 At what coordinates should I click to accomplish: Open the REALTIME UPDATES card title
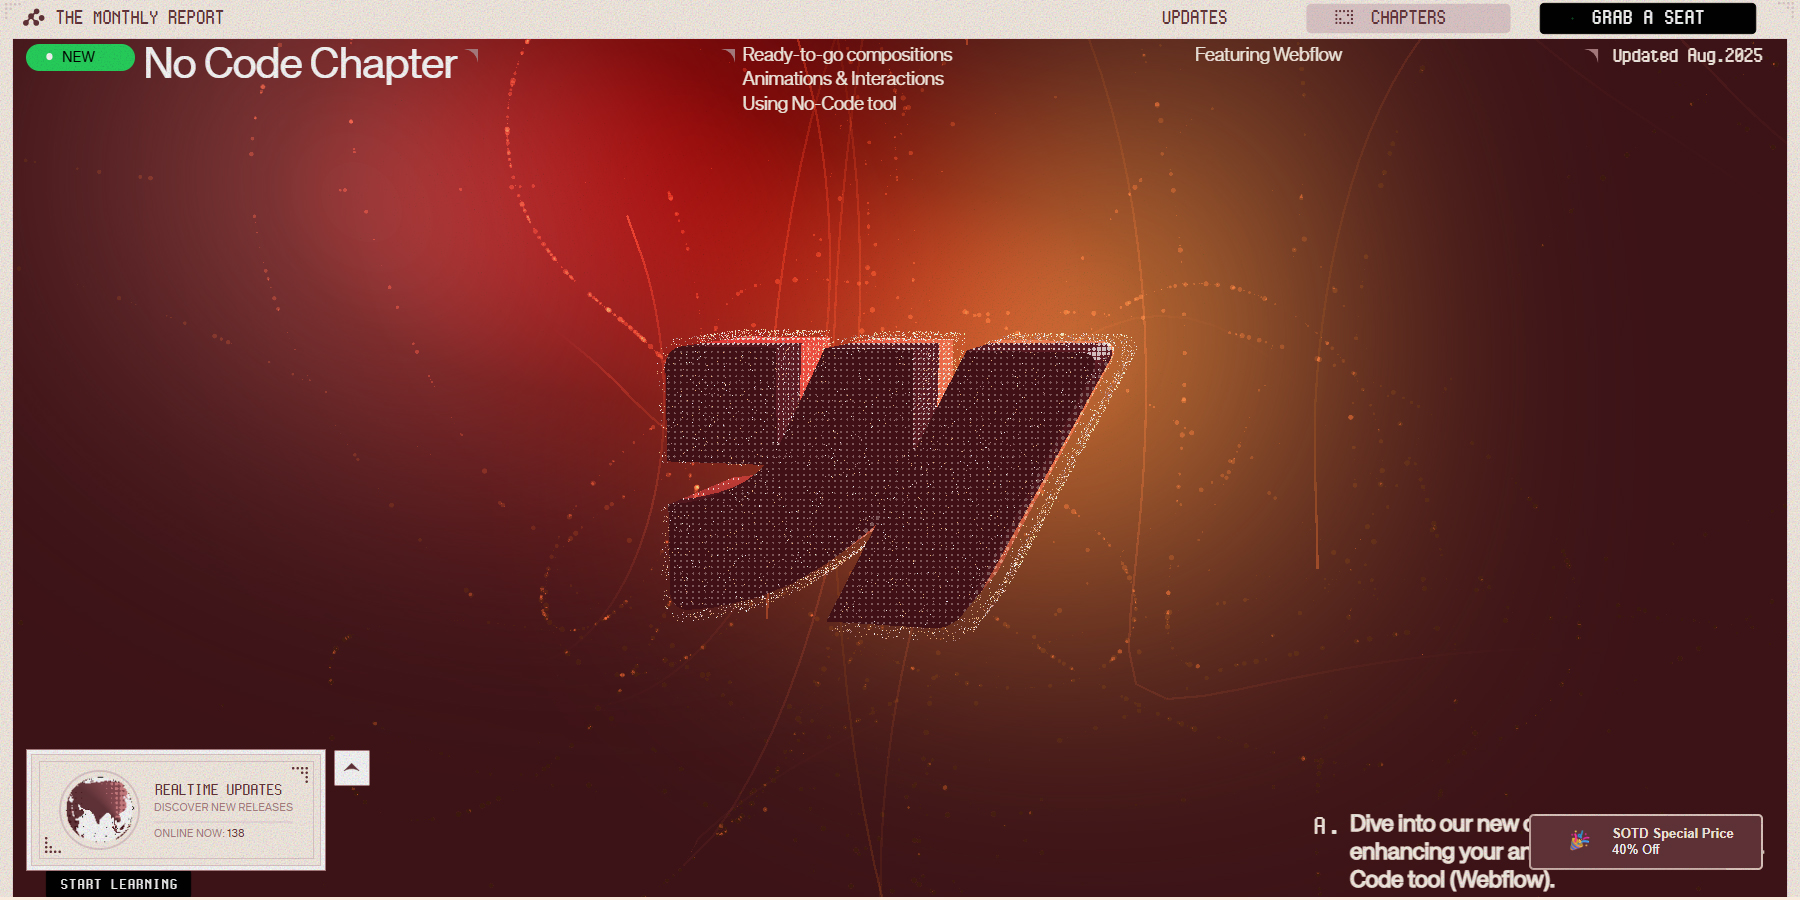tap(218, 790)
